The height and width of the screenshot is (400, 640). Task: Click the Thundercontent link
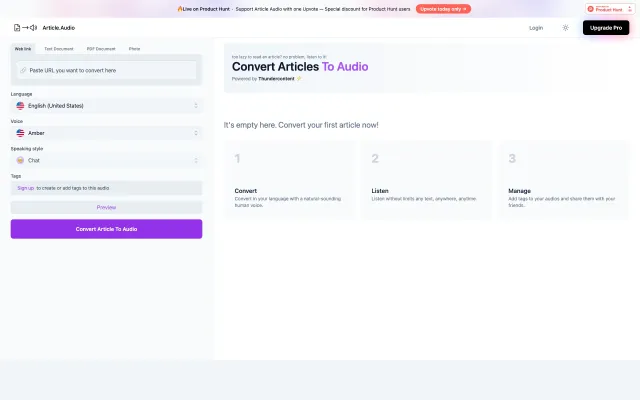[x=276, y=79]
